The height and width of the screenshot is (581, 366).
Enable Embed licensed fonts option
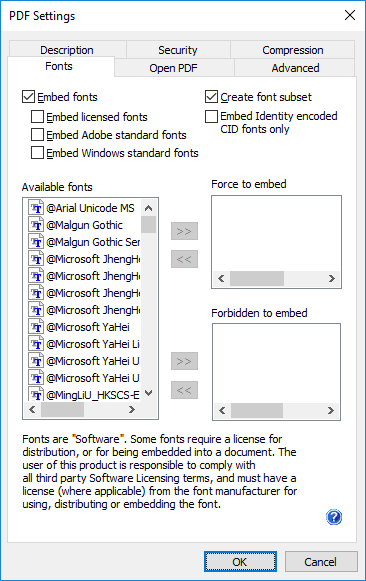[x=37, y=117]
